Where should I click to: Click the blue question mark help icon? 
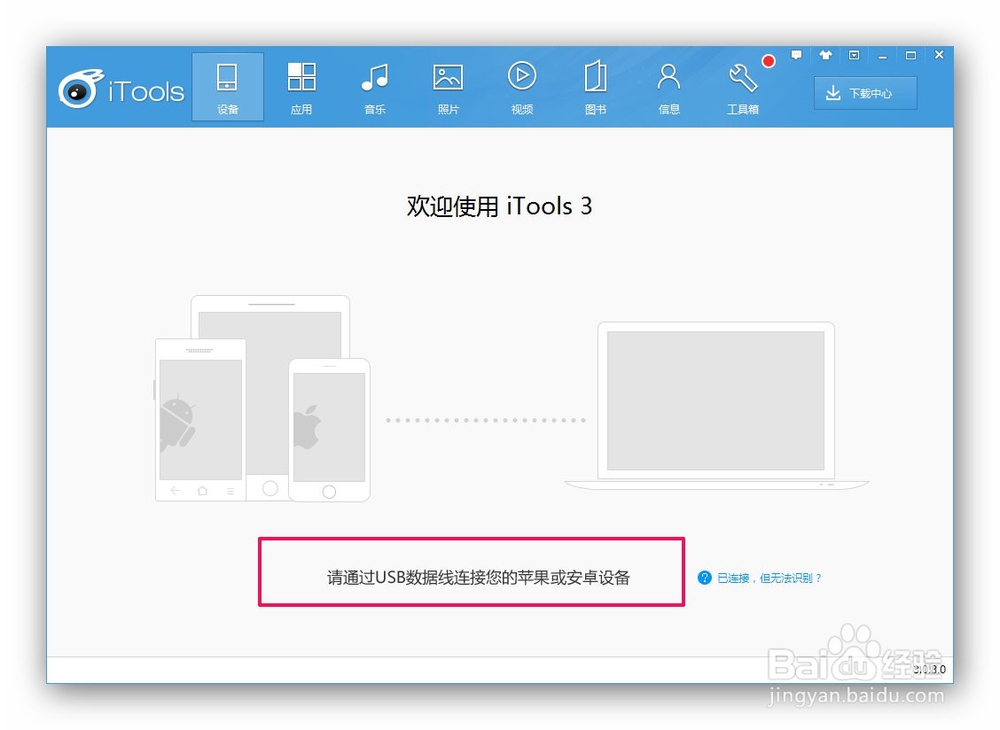pyautogui.click(x=704, y=578)
